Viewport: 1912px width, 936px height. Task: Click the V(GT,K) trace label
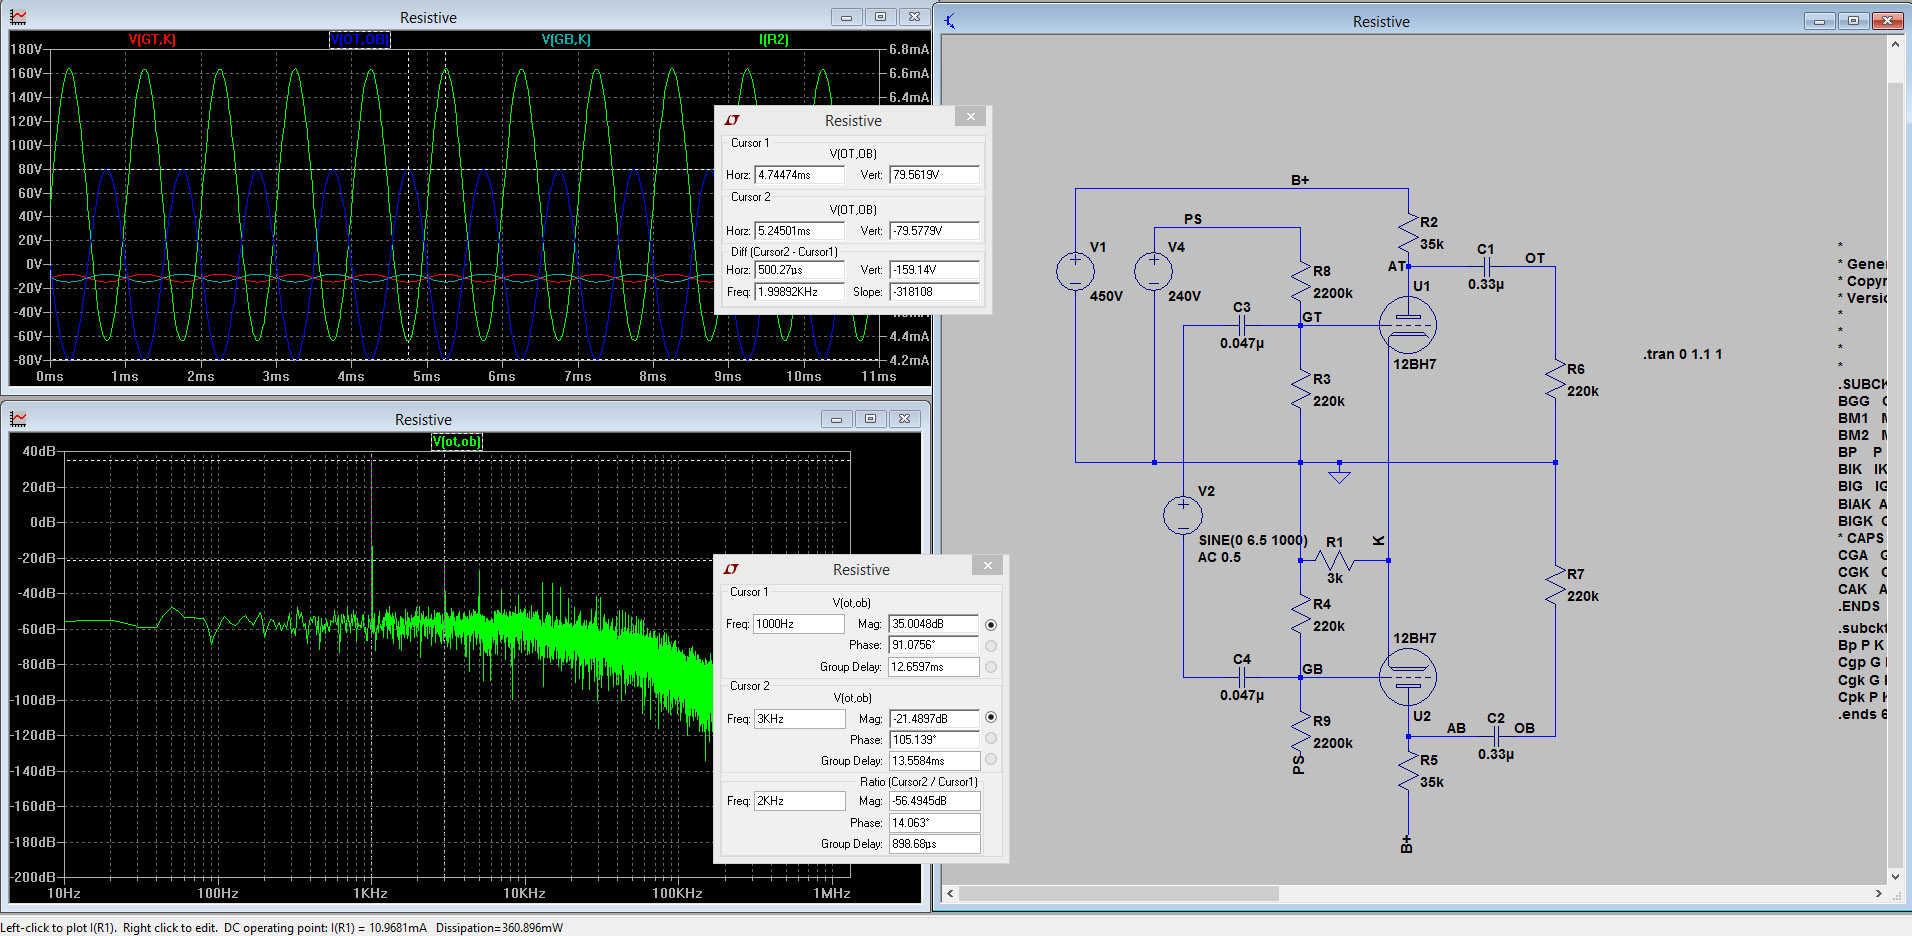(152, 39)
